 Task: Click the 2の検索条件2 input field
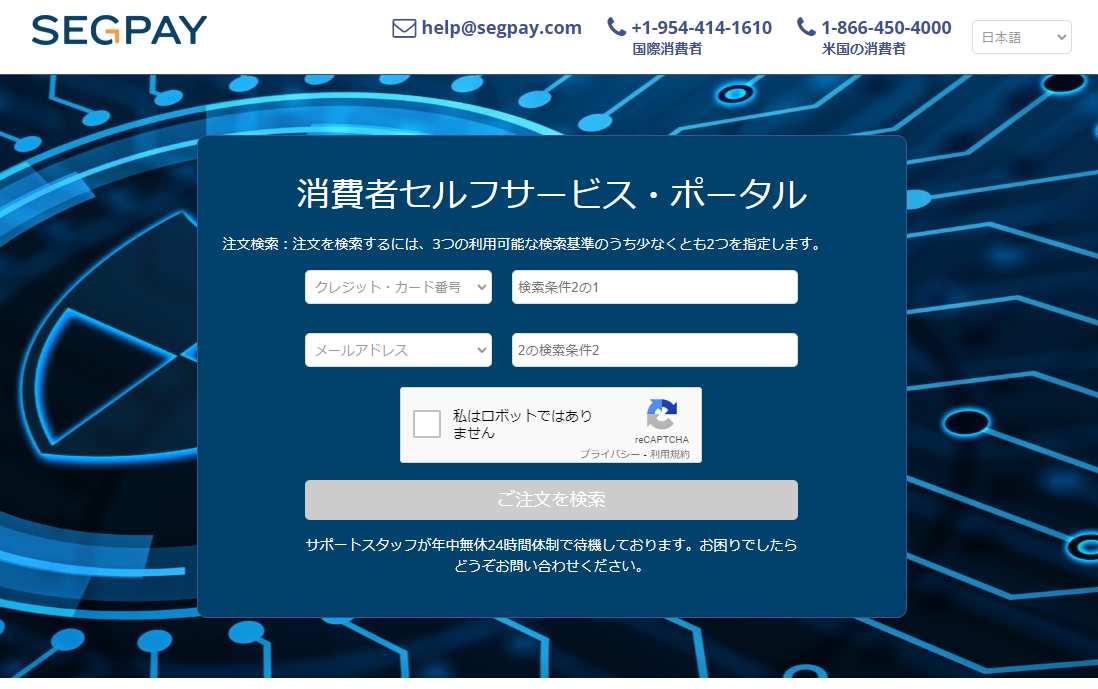[x=654, y=350]
